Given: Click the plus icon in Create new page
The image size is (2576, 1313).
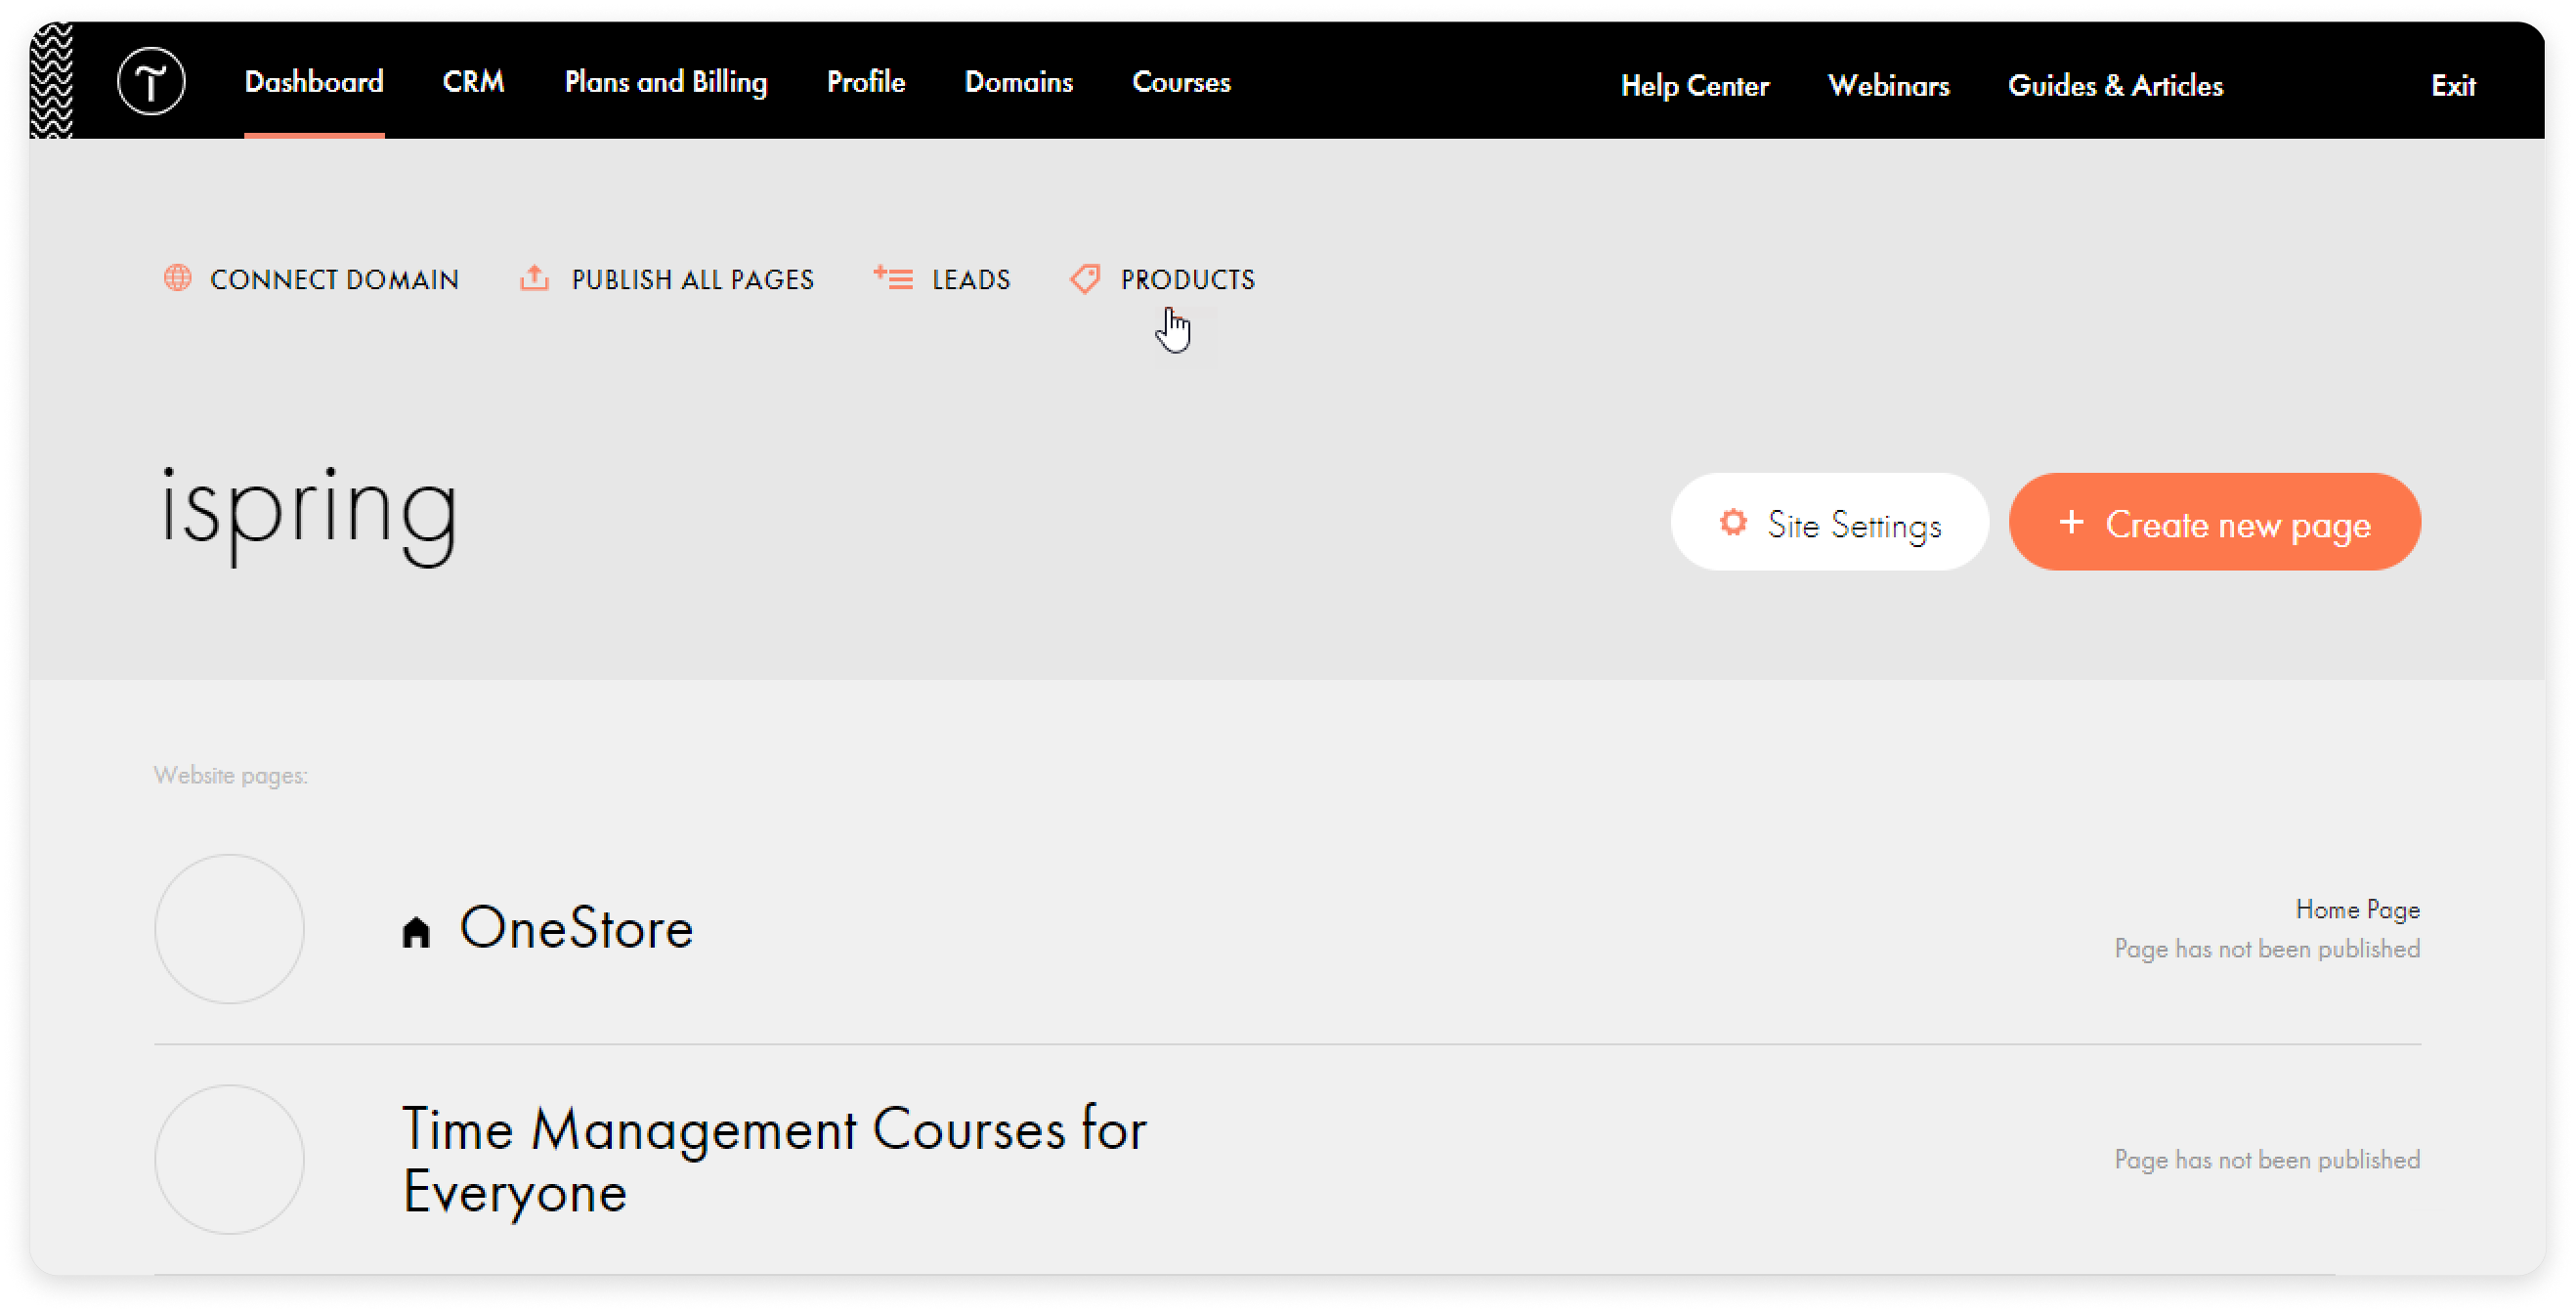Looking at the screenshot, I should tap(2071, 522).
